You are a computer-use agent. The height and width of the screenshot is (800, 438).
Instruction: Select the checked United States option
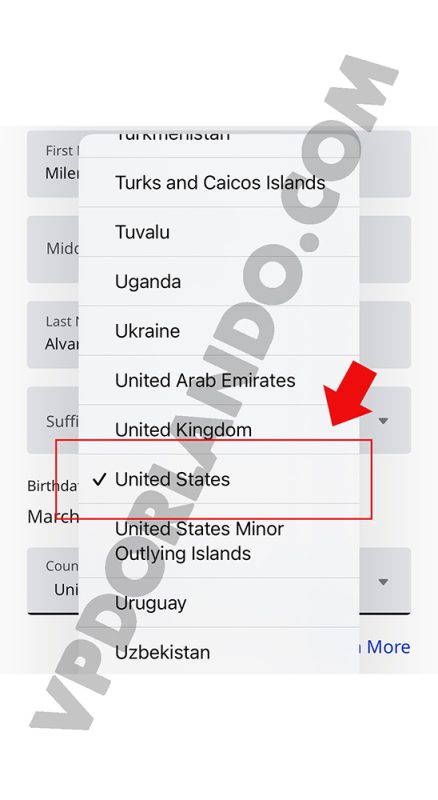tap(219, 480)
